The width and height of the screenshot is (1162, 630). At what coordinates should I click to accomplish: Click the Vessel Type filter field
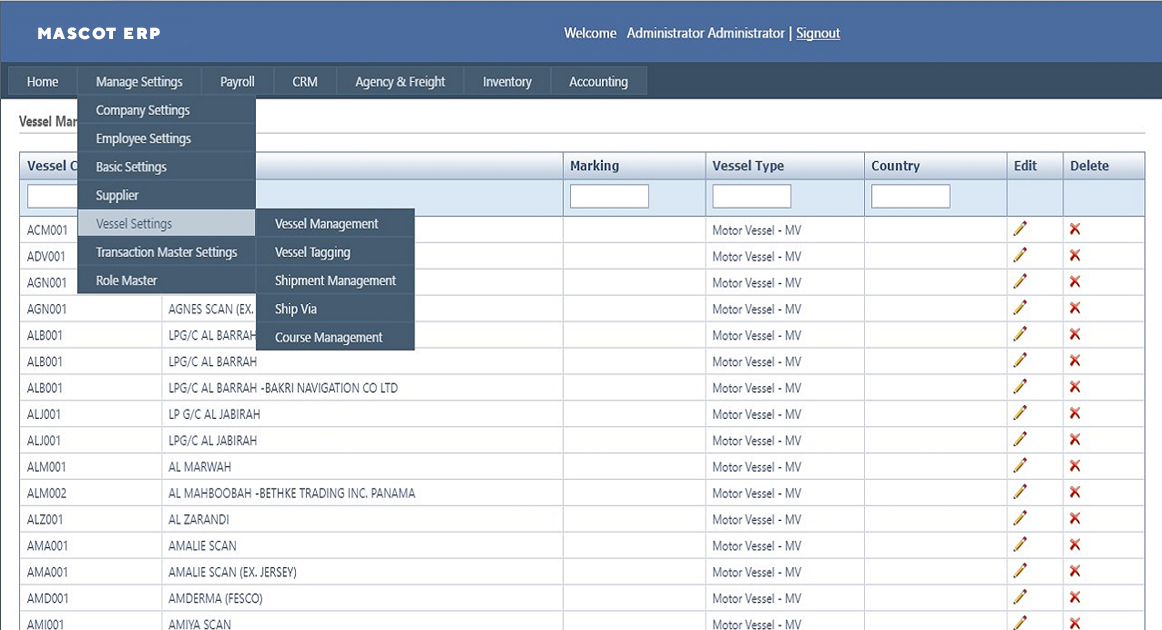(751, 196)
